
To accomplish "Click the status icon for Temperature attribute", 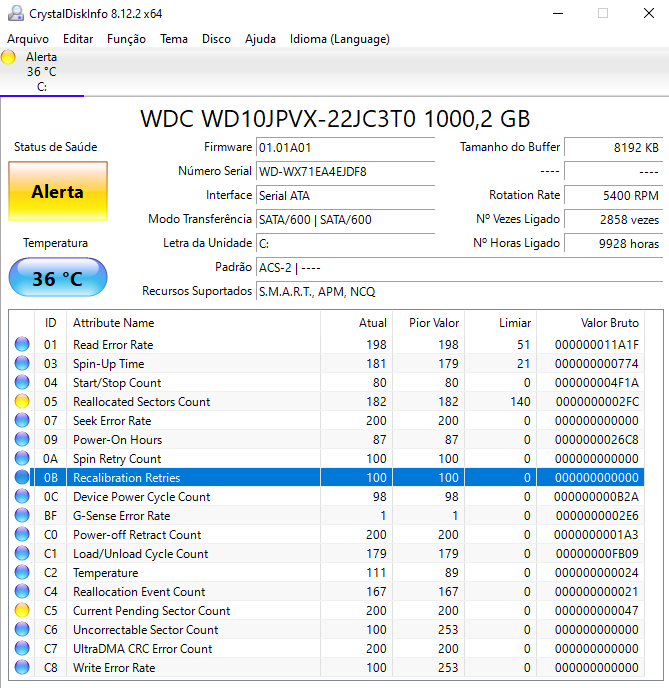I will pos(22,573).
